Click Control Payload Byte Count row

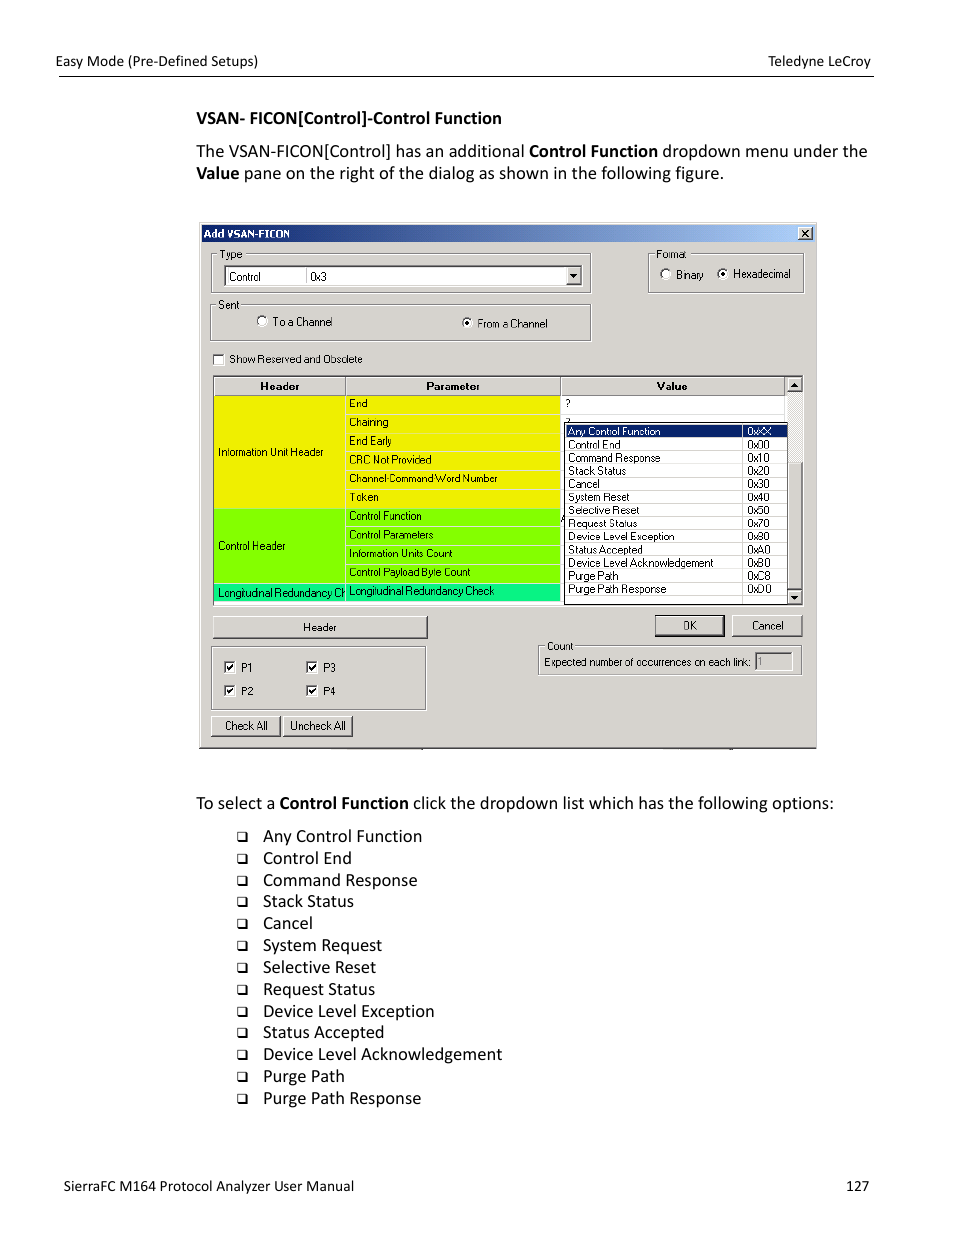[x=453, y=572]
